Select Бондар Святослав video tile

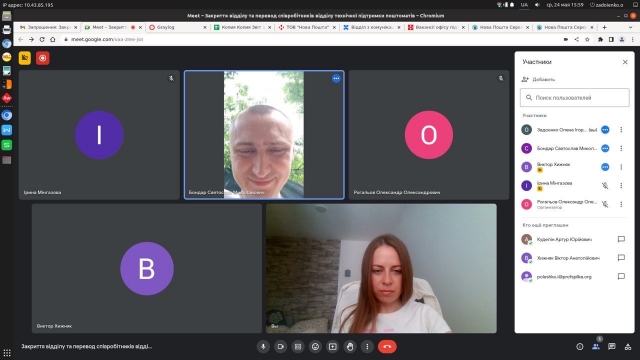pyautogui.click(x=264, y=135)
